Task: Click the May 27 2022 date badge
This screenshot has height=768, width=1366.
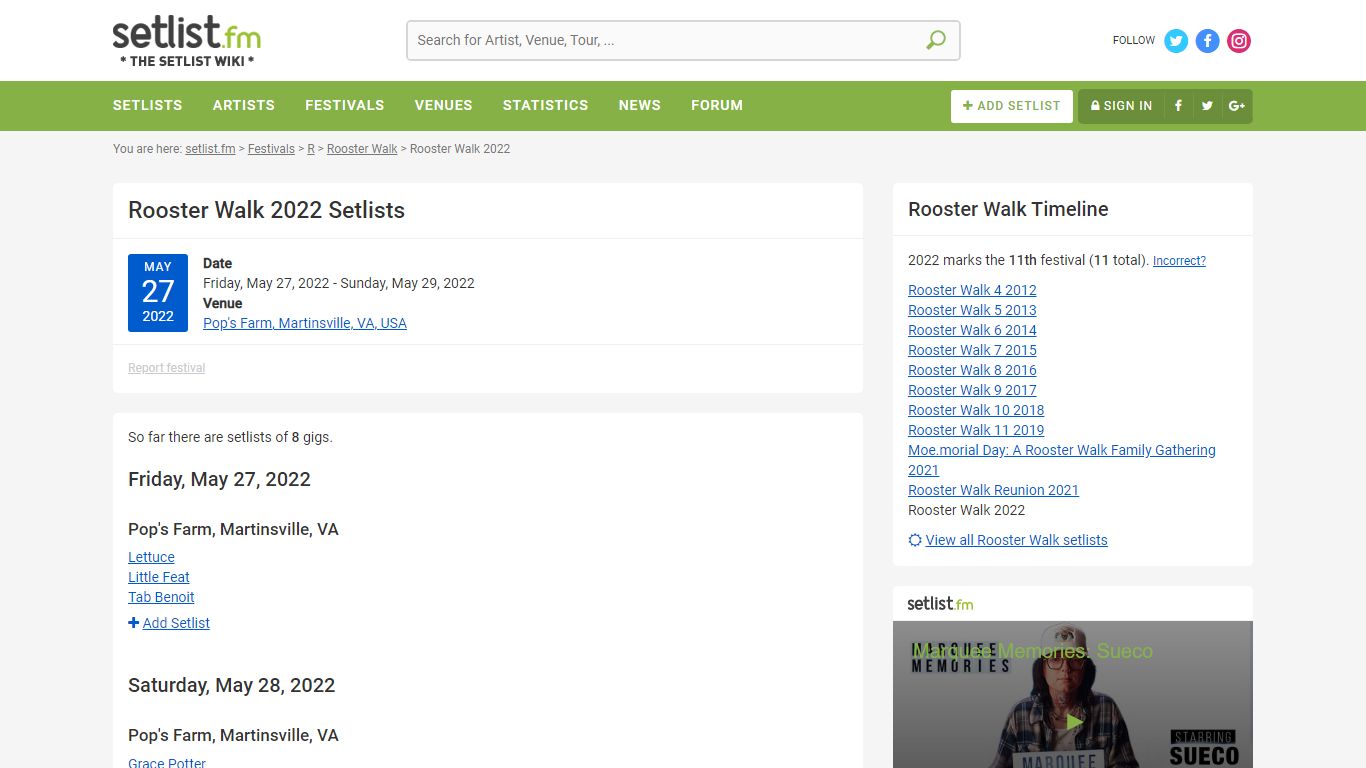Action: [158, 293]
